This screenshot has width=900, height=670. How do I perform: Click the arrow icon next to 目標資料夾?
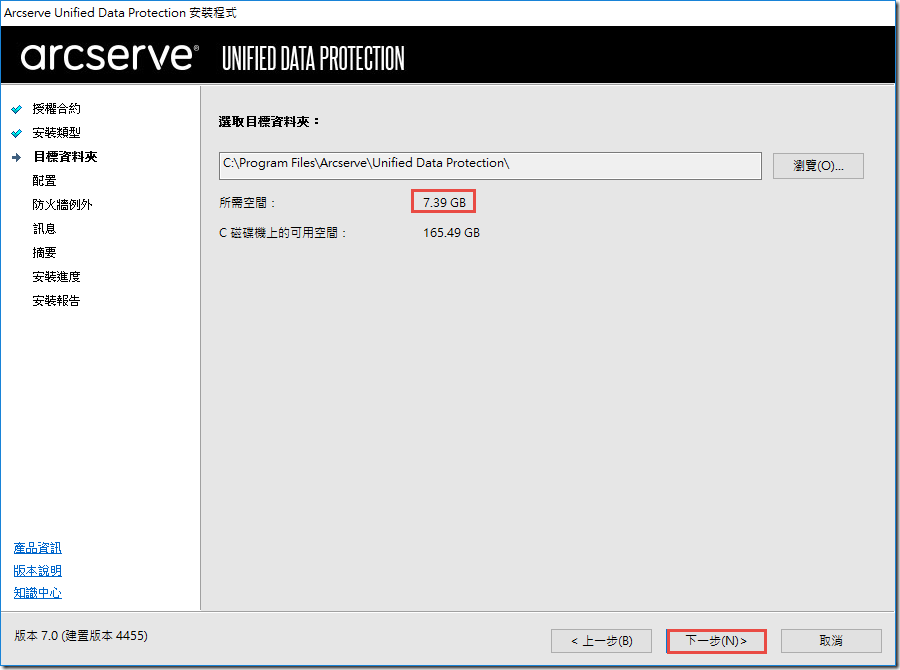(x=16, y=157)
